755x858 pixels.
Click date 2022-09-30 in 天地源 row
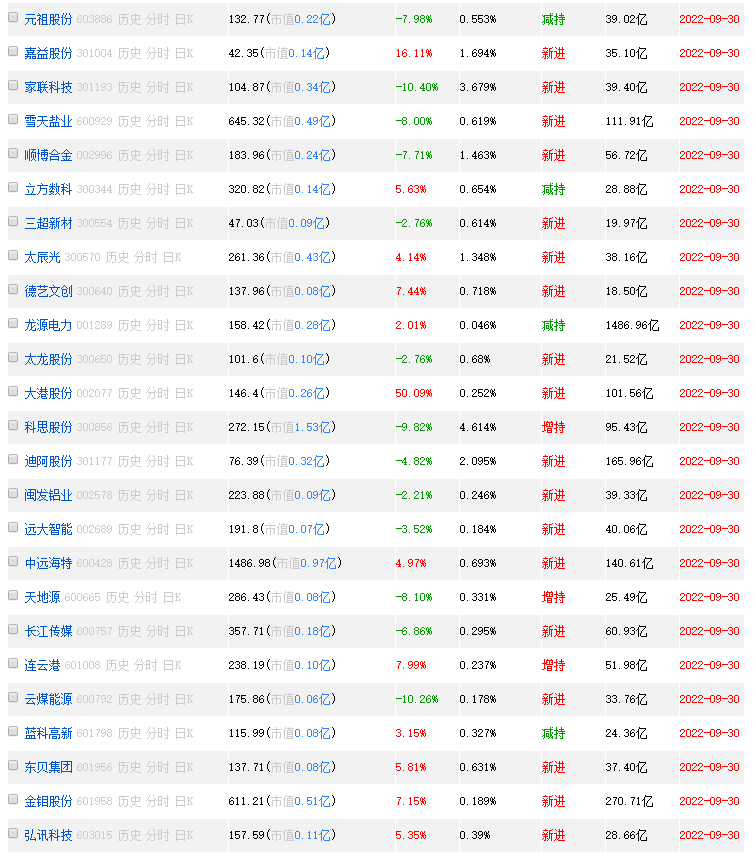[x=709, y=597]
